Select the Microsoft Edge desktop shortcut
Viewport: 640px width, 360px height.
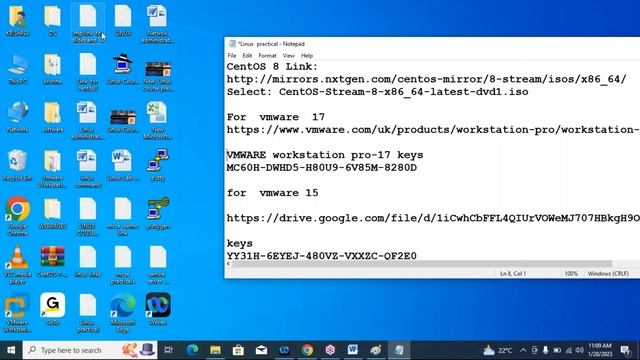pos(123,313)
